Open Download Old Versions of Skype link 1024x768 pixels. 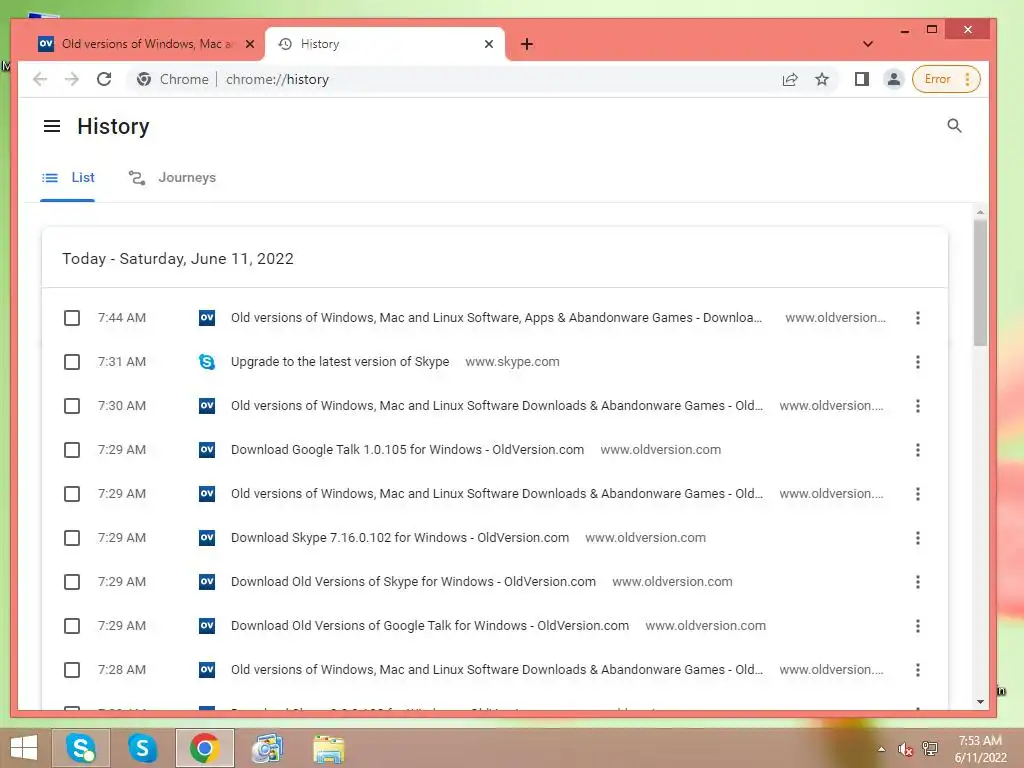[413, 582]
